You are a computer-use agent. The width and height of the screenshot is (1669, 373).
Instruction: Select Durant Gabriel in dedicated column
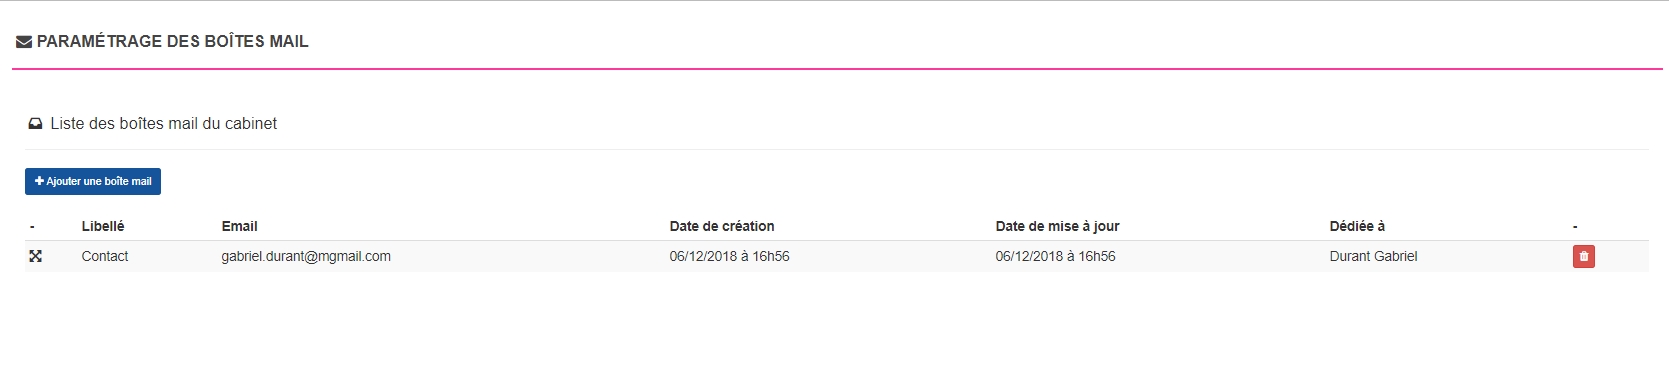(1373, 257)
